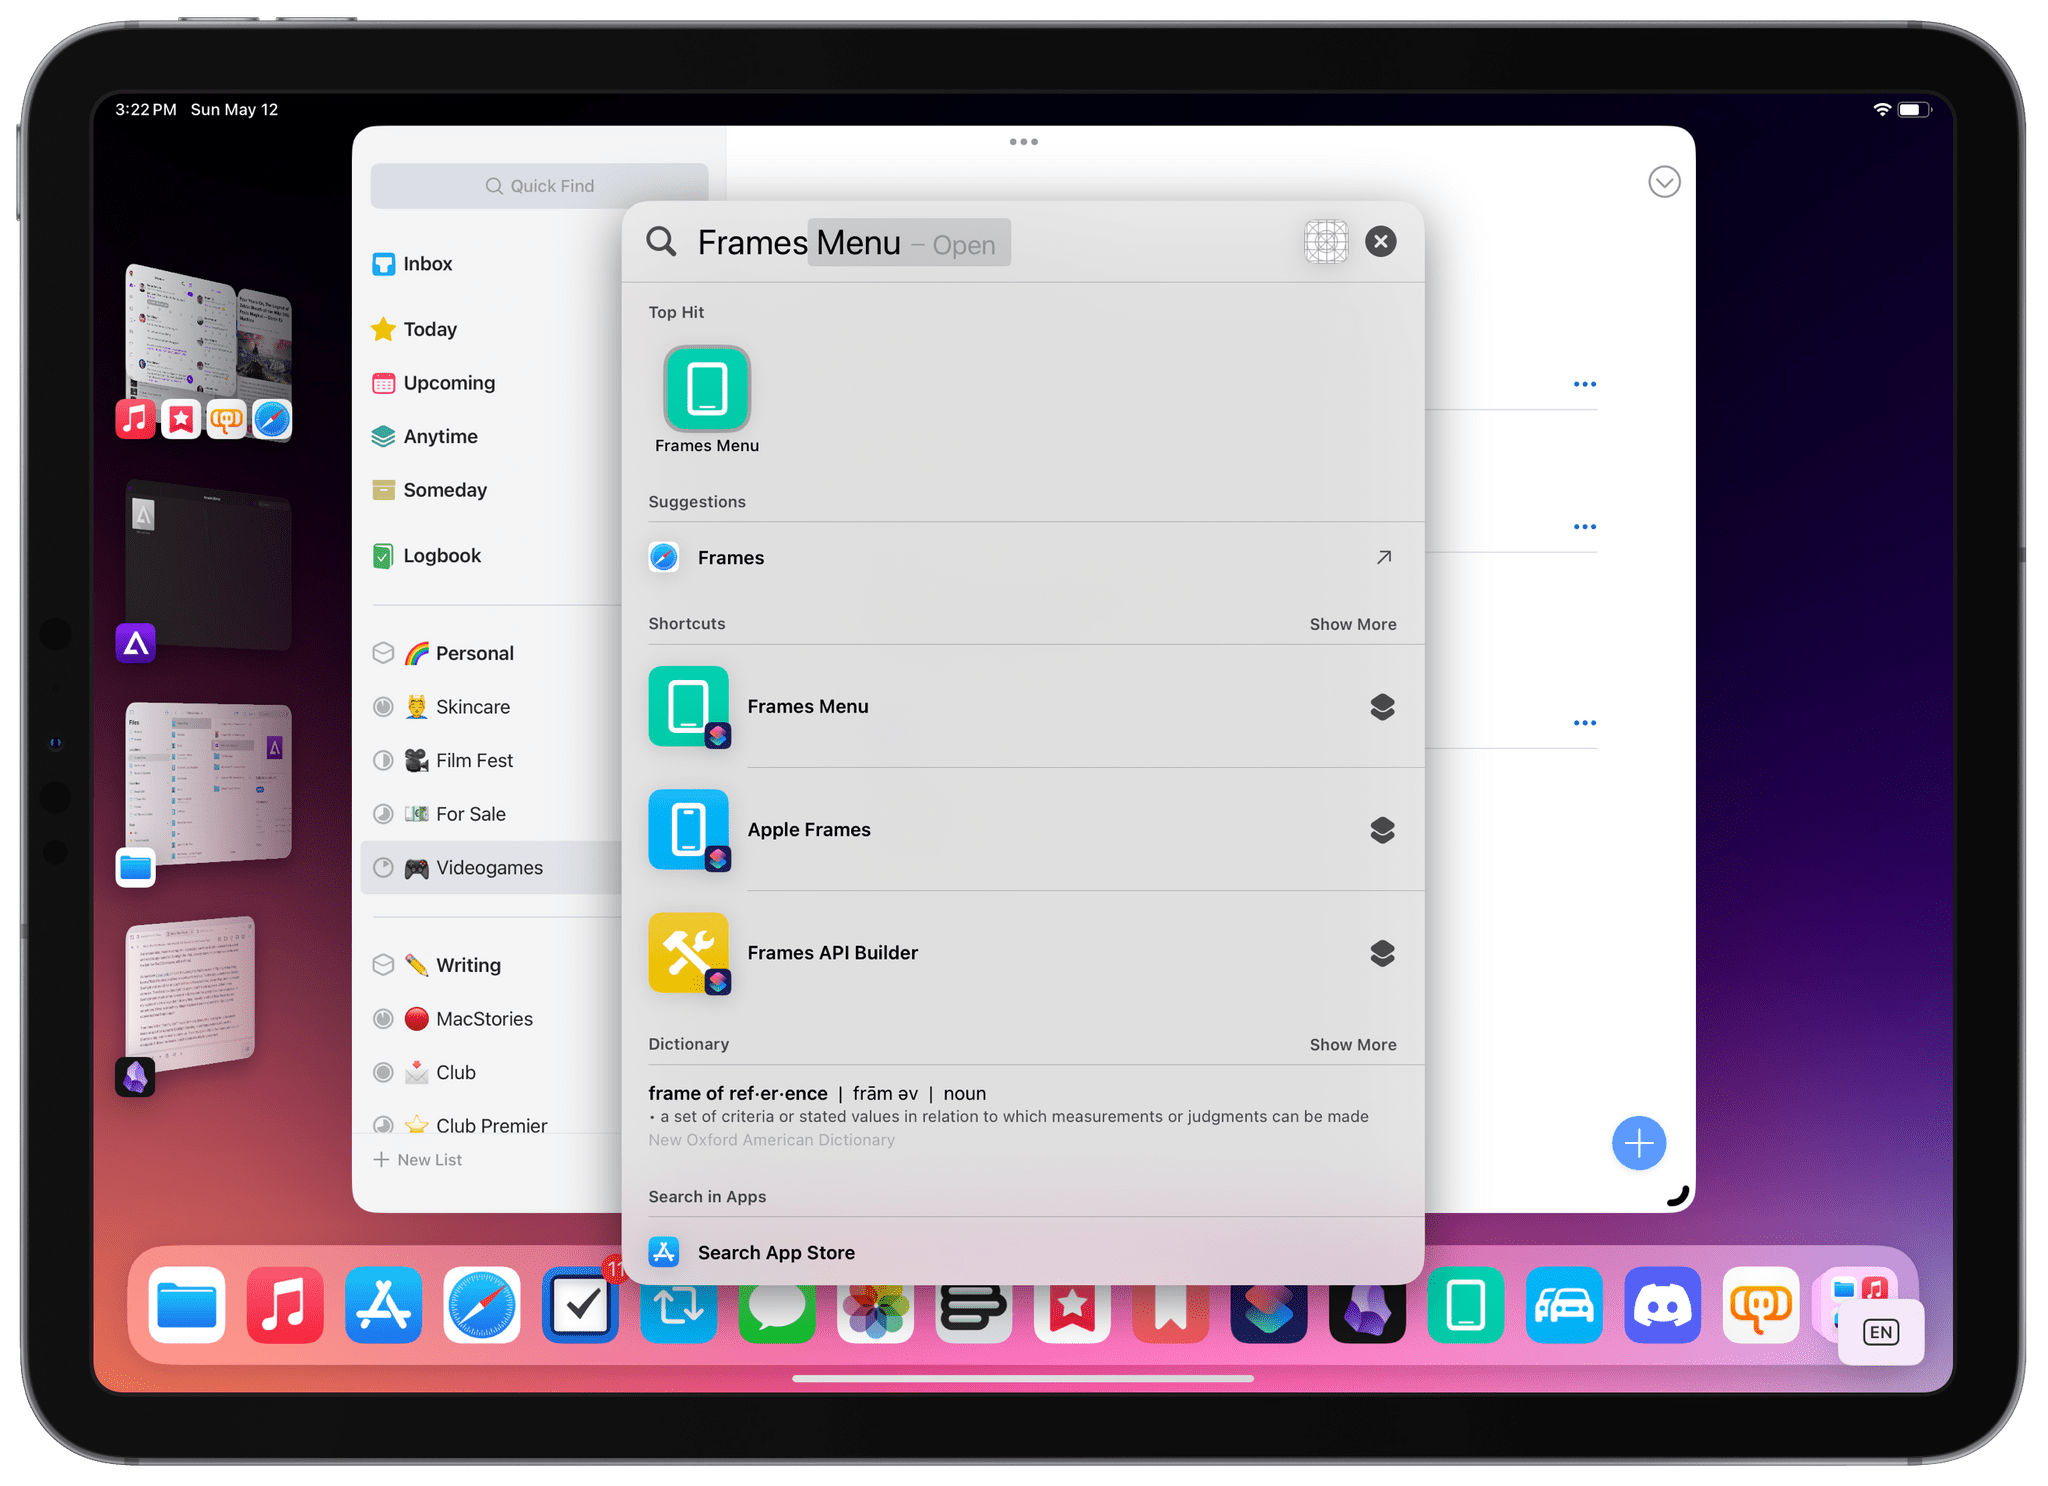The width and height of the screenshot is (2048, 1486).
Task: Click the Spotlight magnifying glass icon
Action: pos(661,241)
